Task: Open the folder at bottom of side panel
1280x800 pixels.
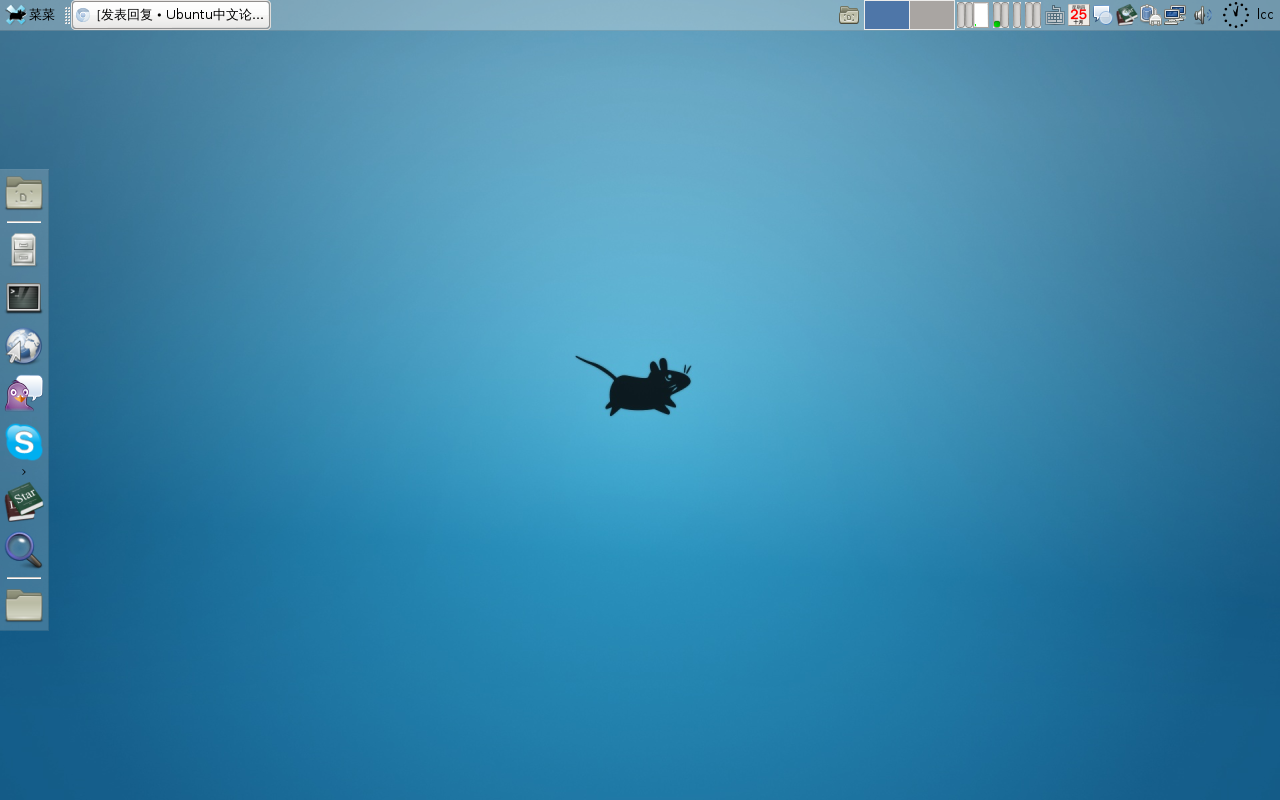Action: pos(24,605)
